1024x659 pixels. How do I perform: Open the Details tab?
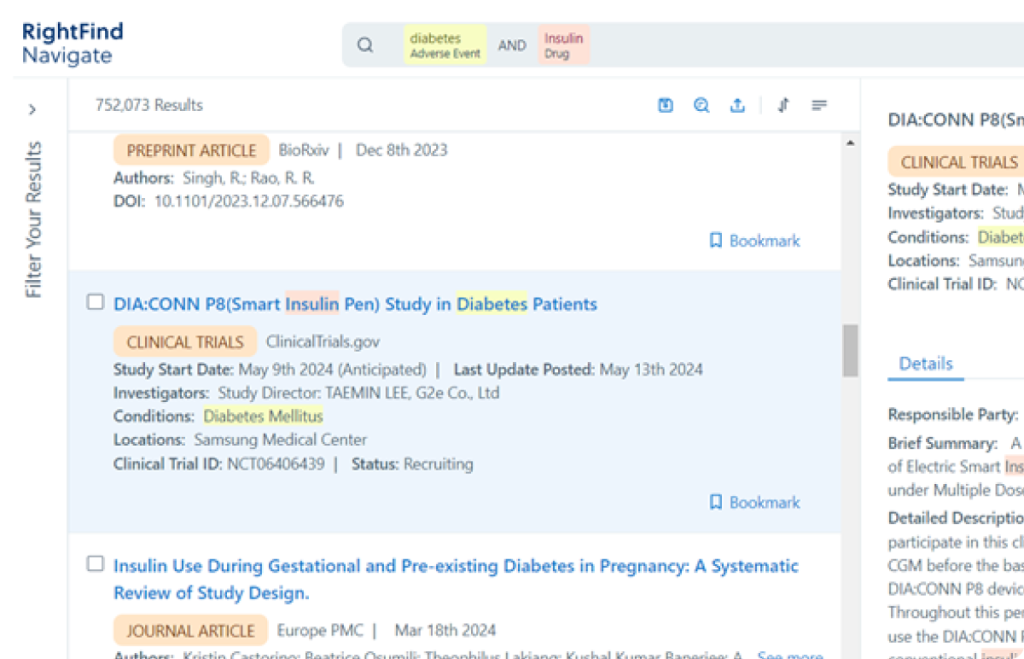[925, 363]
